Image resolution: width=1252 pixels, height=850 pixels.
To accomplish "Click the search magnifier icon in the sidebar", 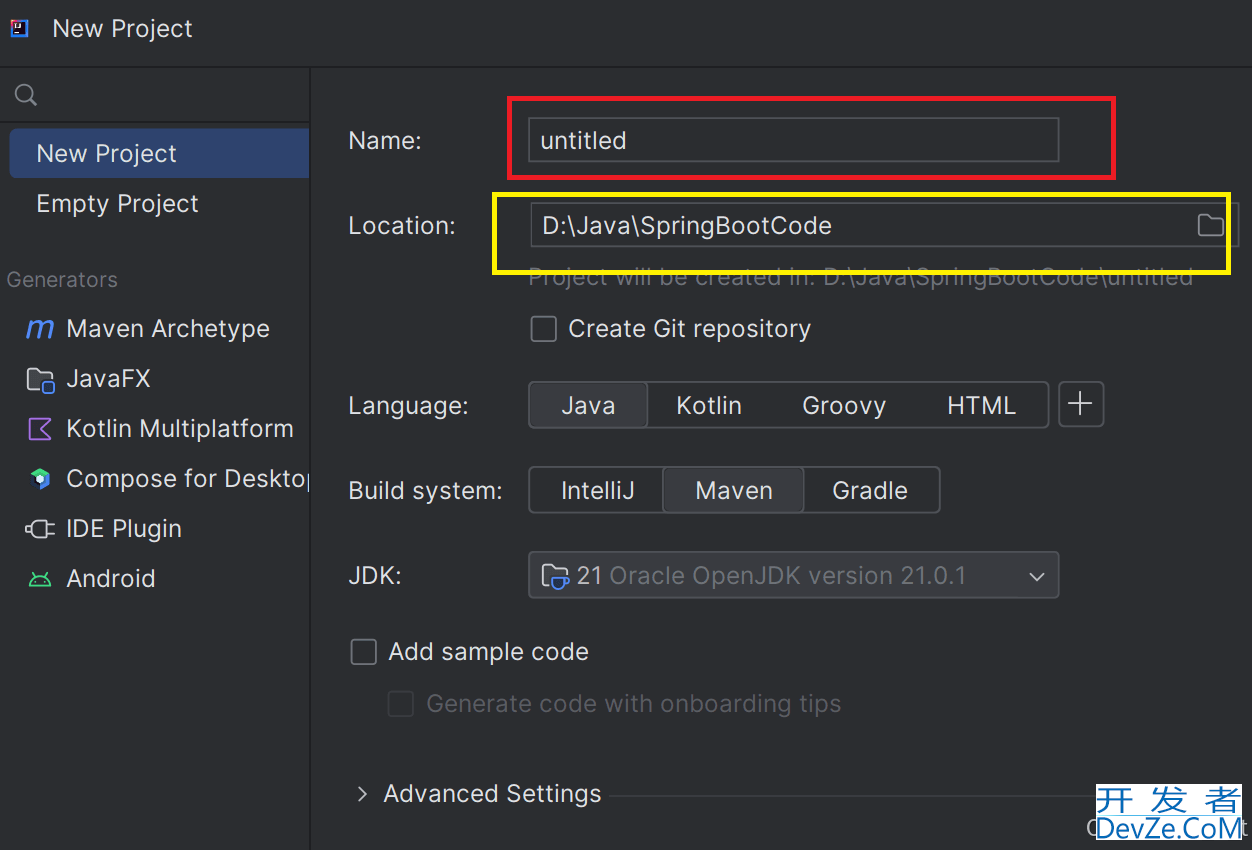I will point(26,95).
